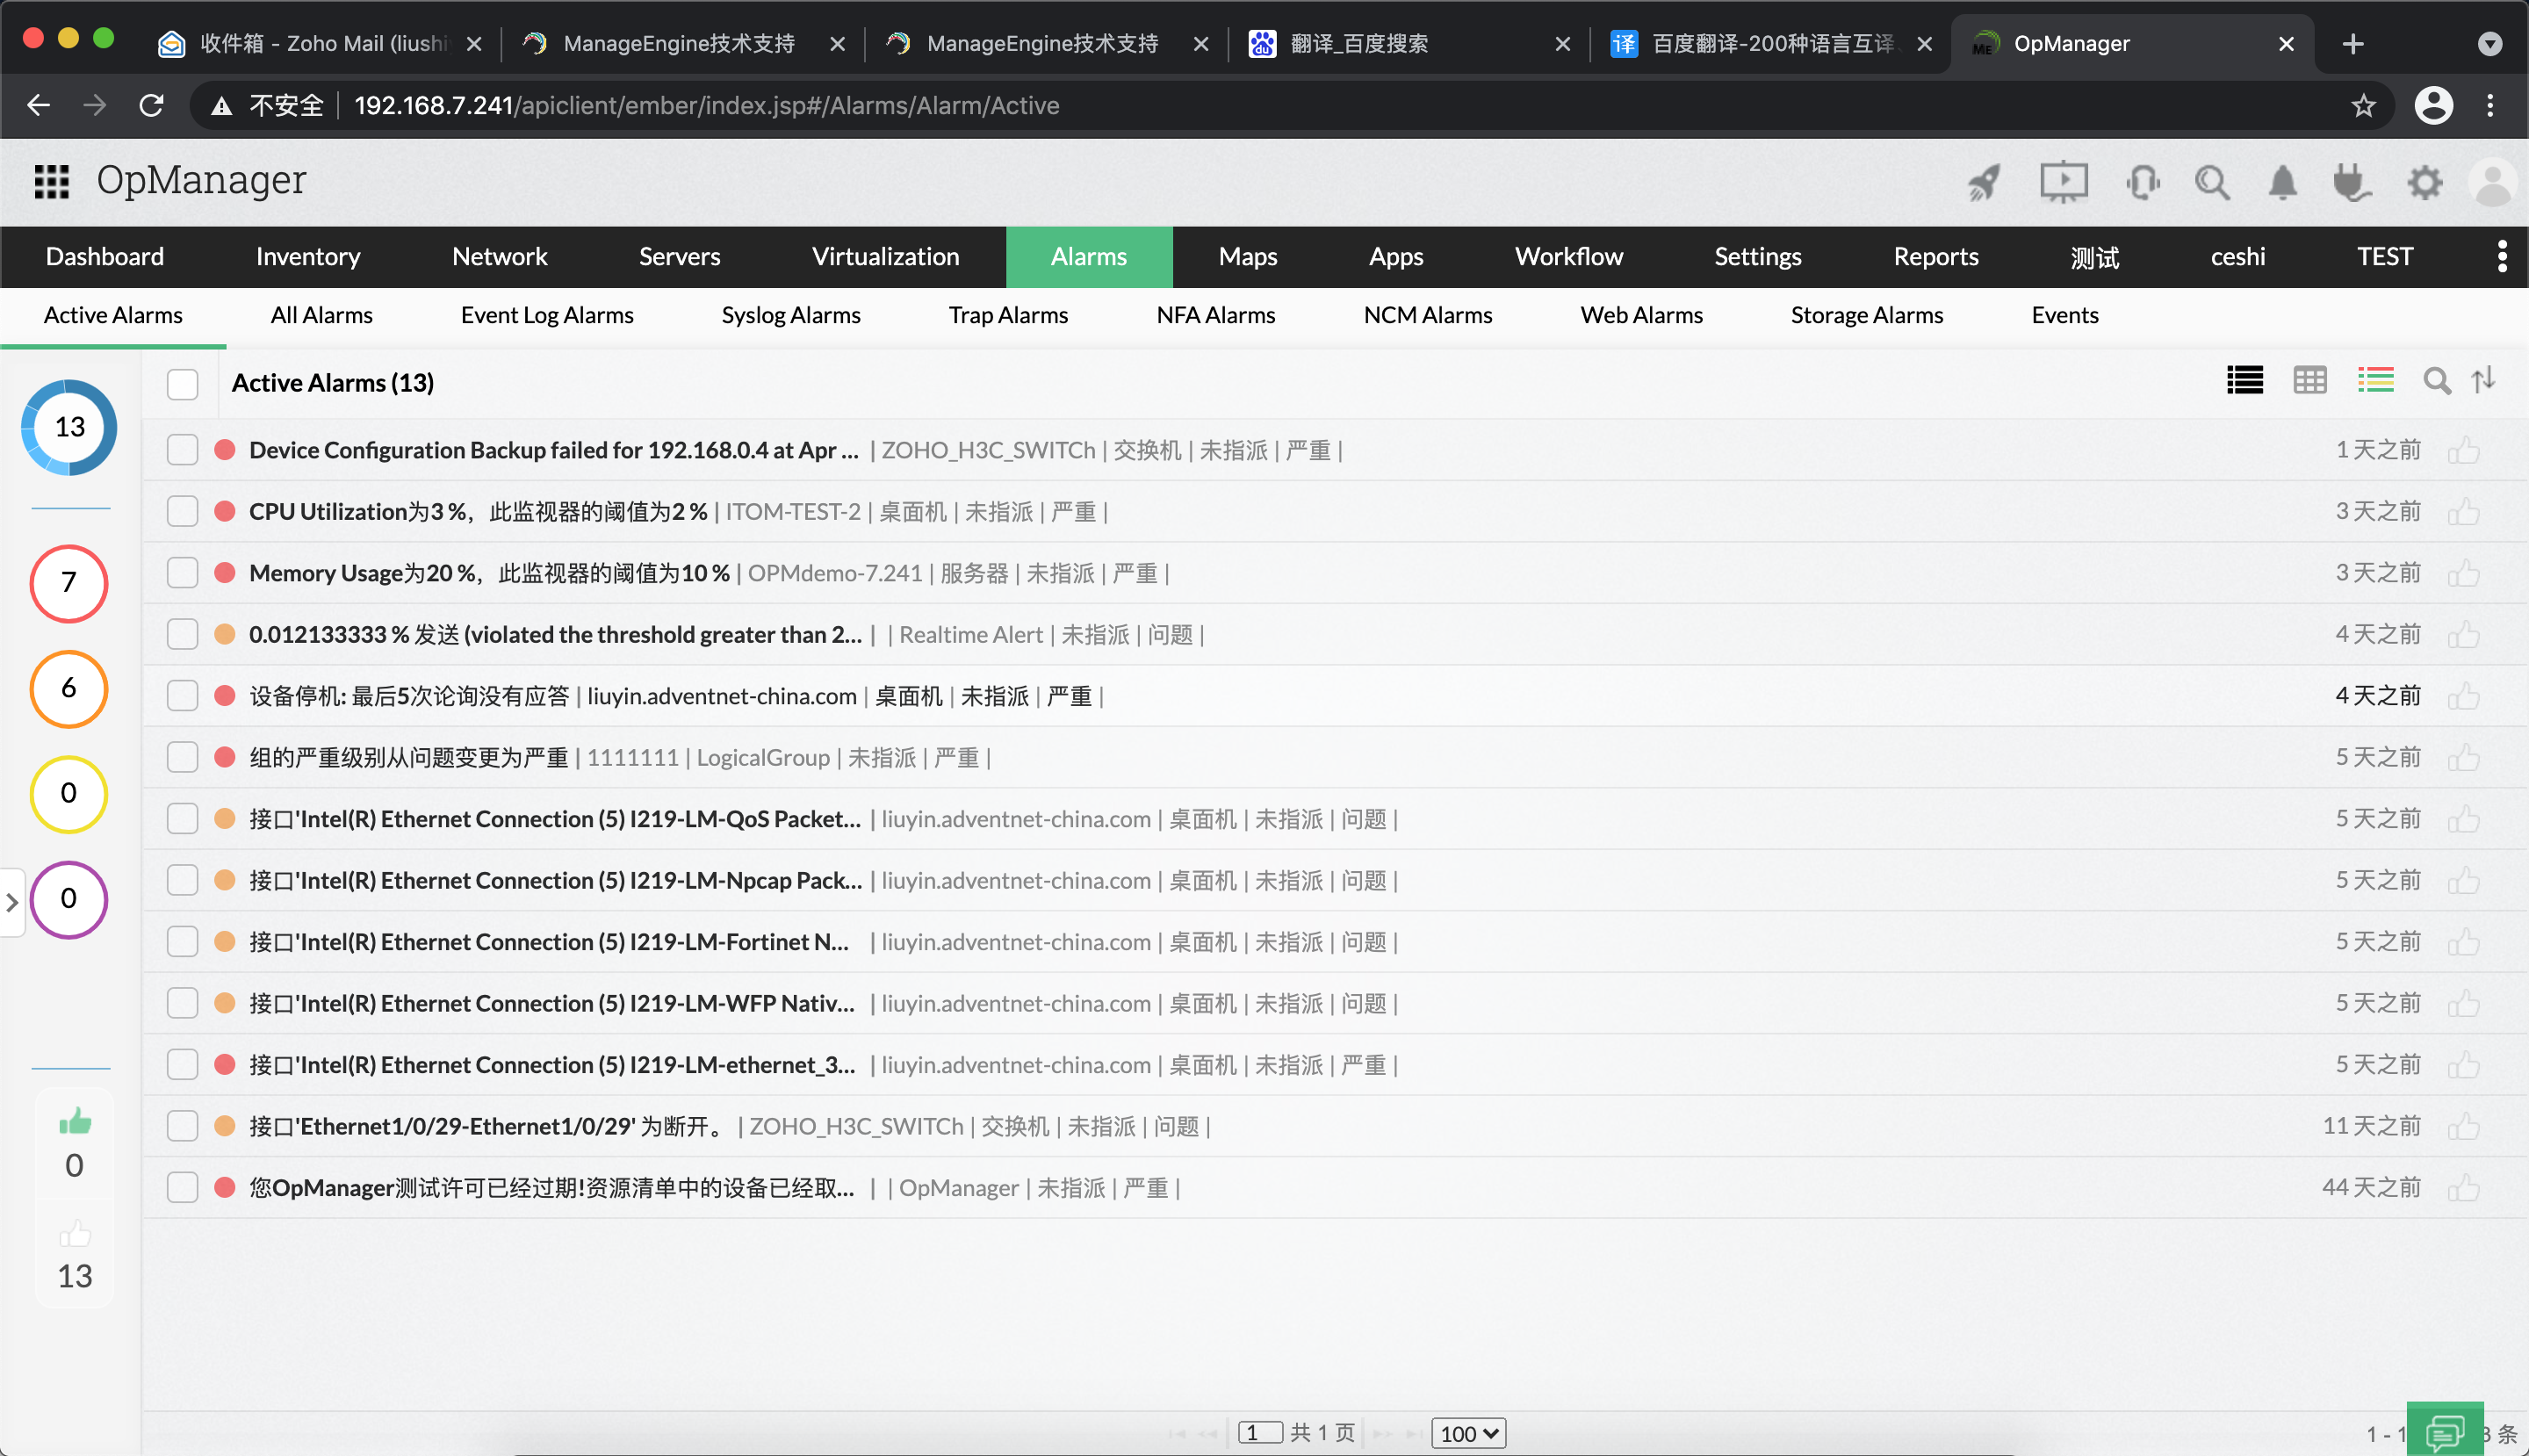Open the rows-per-page 100 dropdown
The width and height of the screenshot is (2529, 1456).
tap(1468, 1433)
